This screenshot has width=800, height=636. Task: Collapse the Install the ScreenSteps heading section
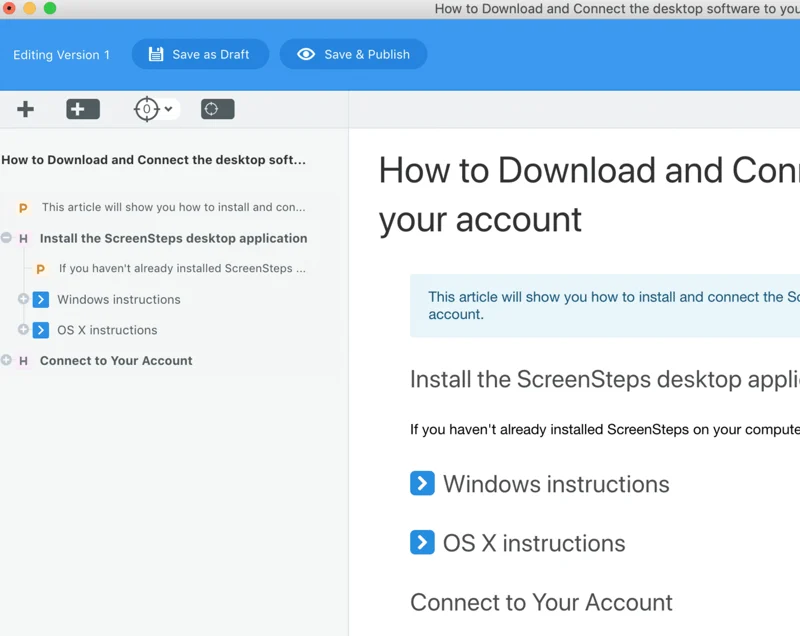click(6, 237)
